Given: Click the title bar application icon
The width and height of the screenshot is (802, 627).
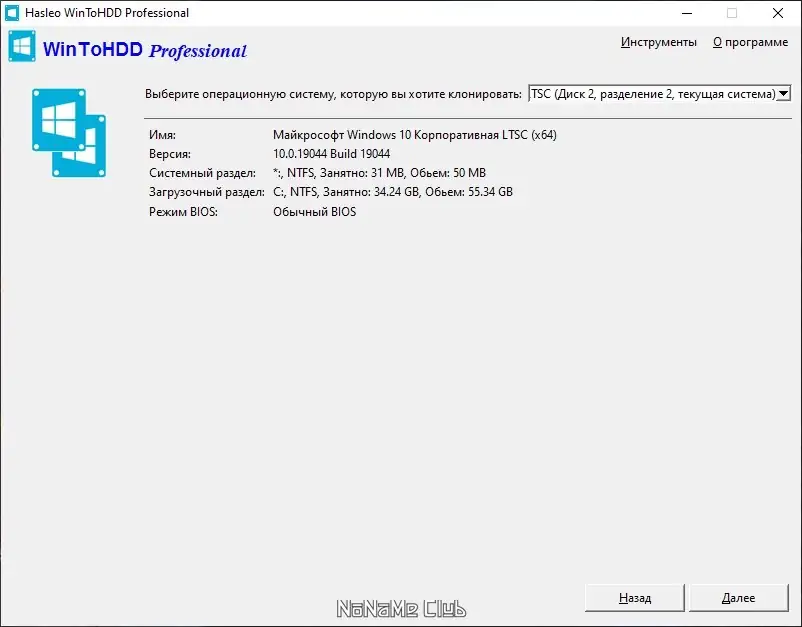Looking at the screenshot, I should pos(12,13).
